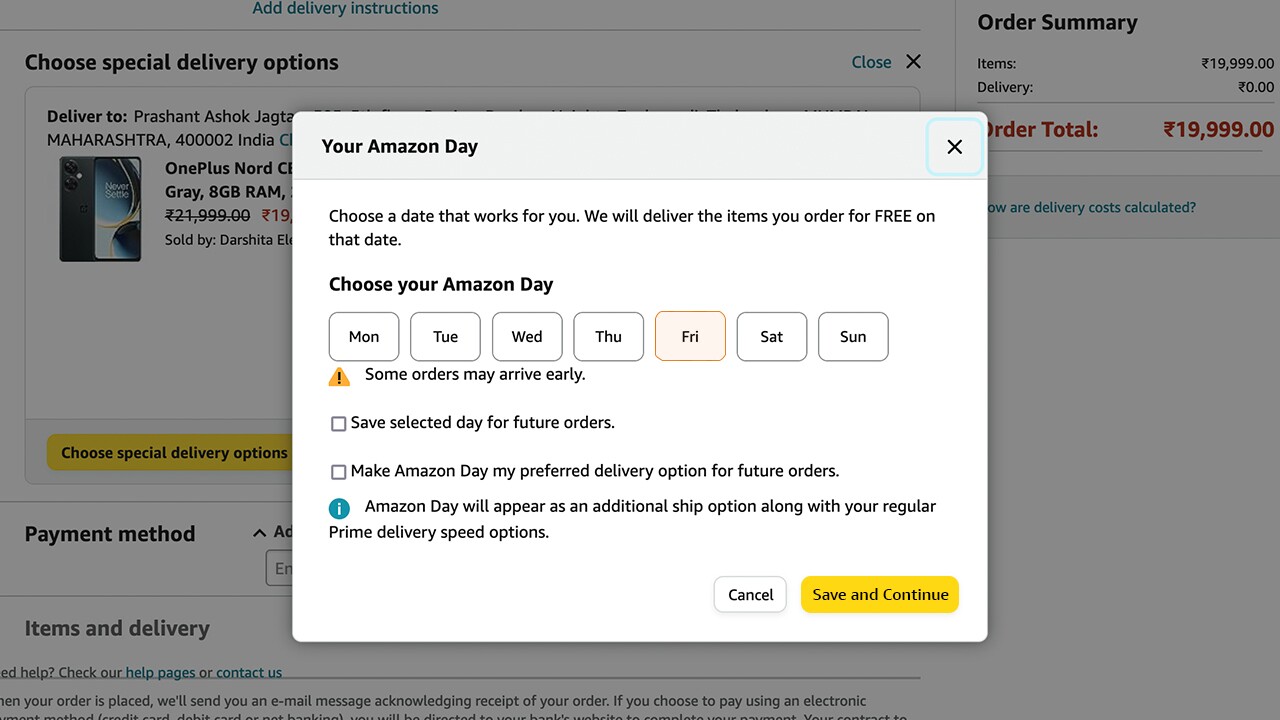The image size is (1280, 720).
Task: Click the orange warning triangle icon
Action: [340, 376]
